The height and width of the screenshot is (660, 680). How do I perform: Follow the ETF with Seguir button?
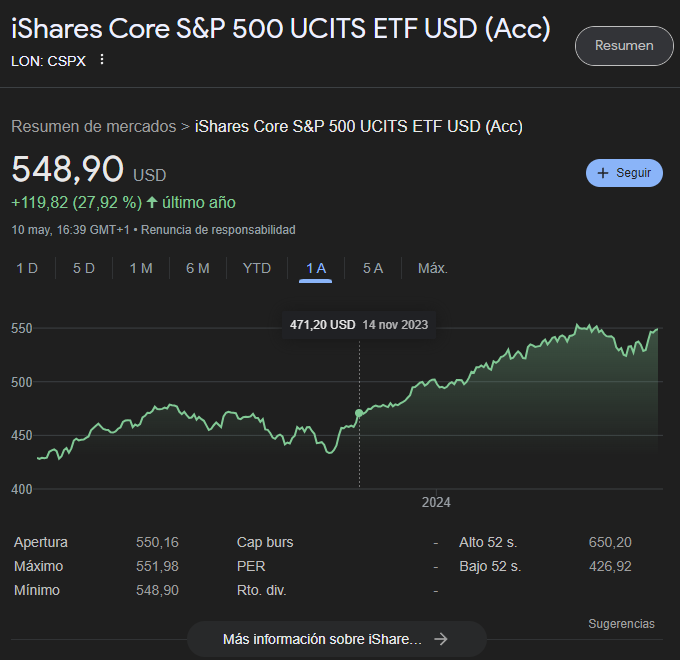624,173
